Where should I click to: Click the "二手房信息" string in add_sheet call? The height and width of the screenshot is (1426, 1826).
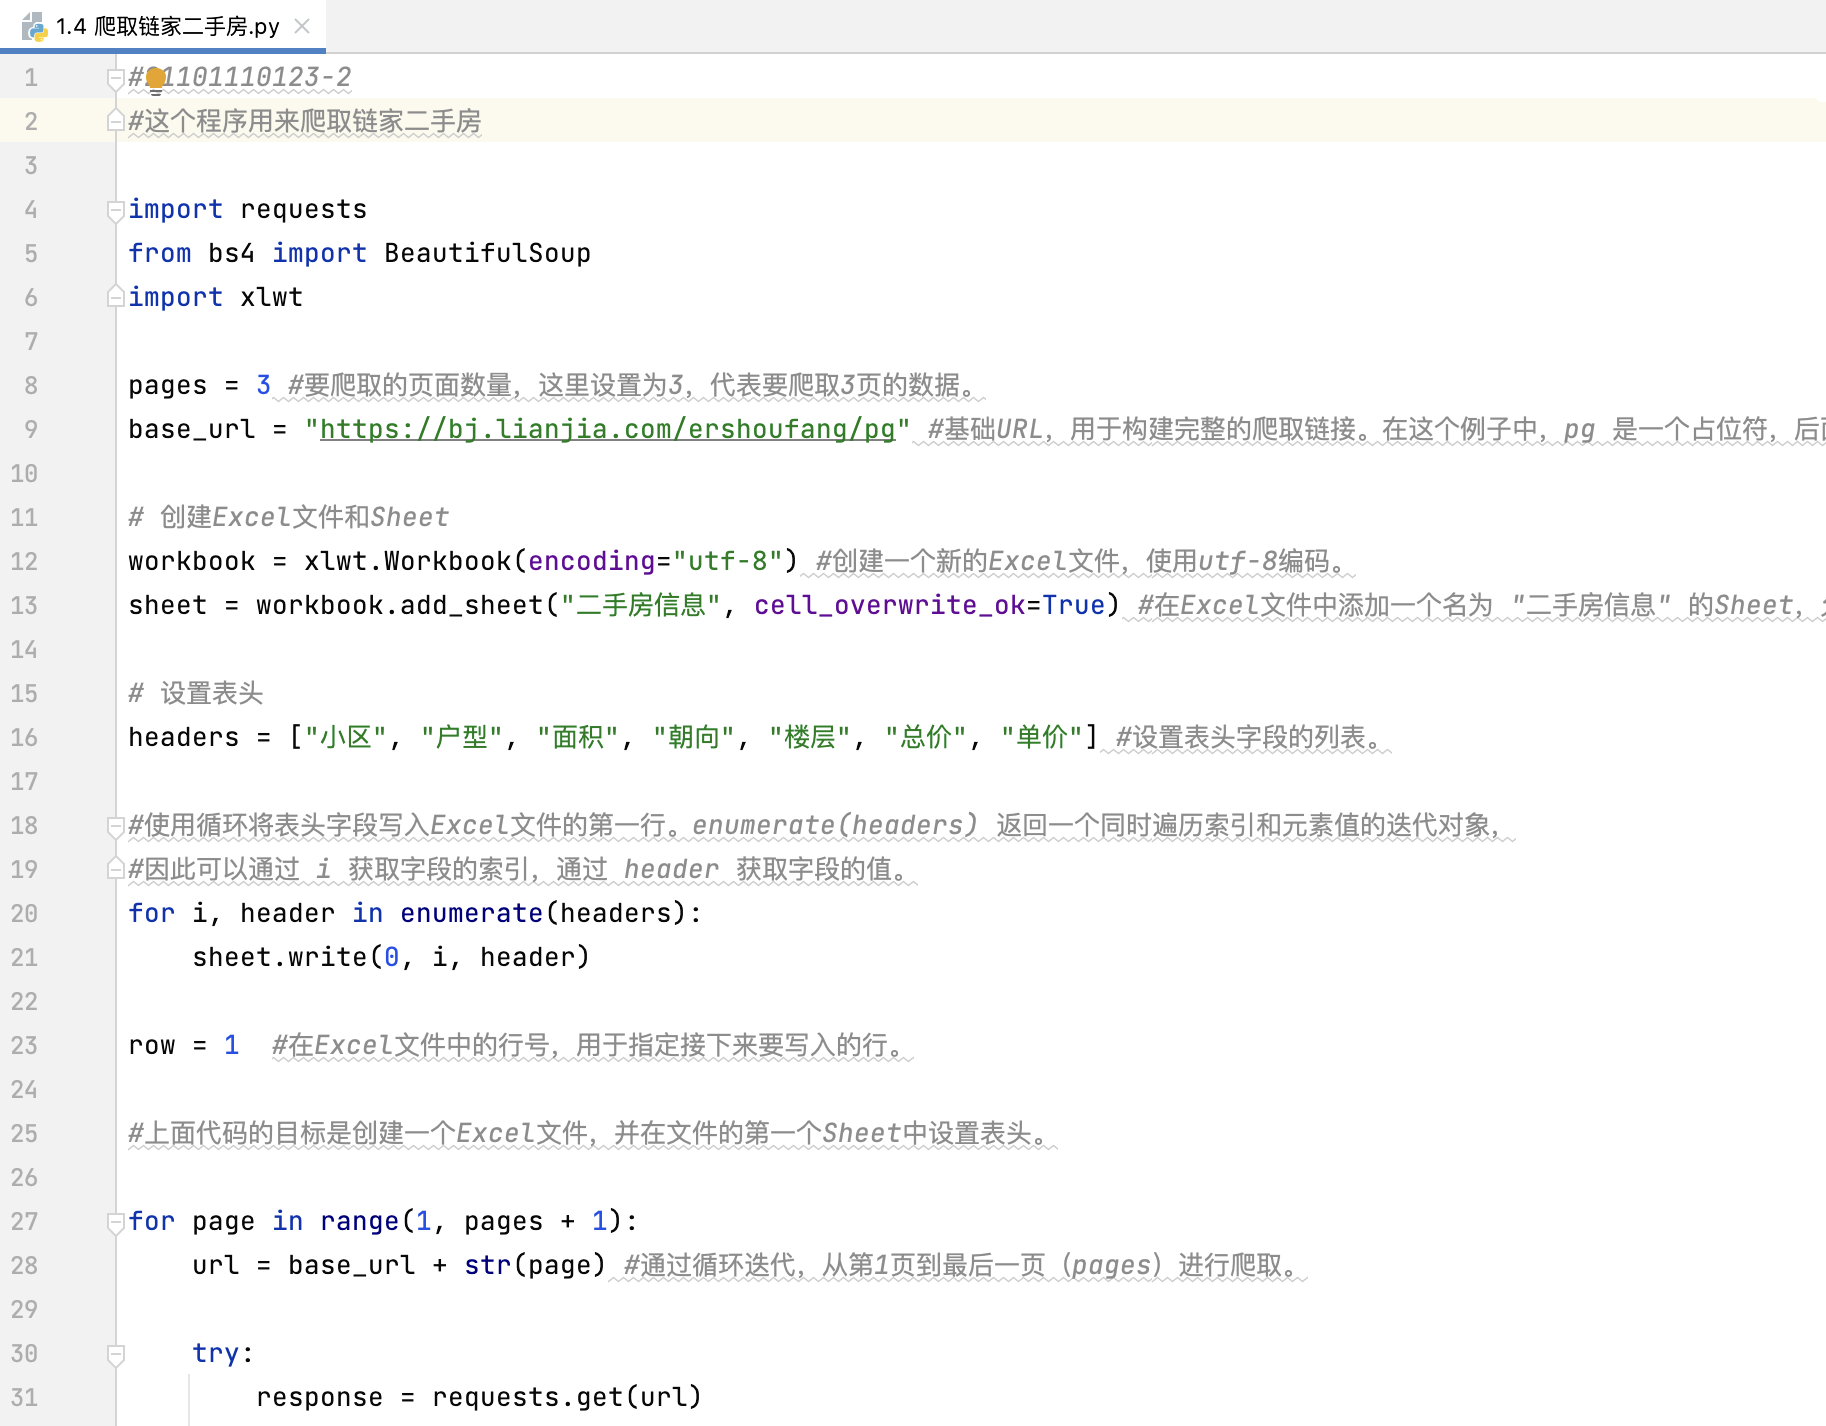tap(641, 605)
